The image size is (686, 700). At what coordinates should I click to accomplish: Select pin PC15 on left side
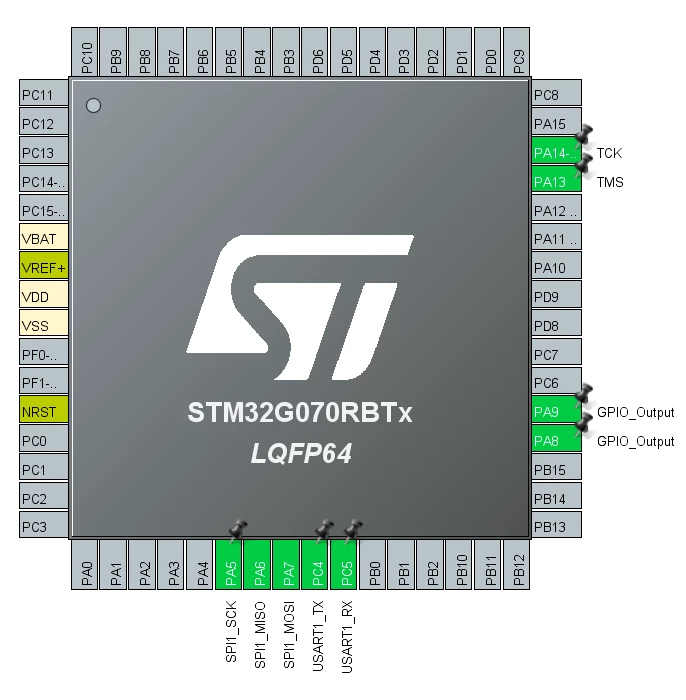(x=44, y=210)
